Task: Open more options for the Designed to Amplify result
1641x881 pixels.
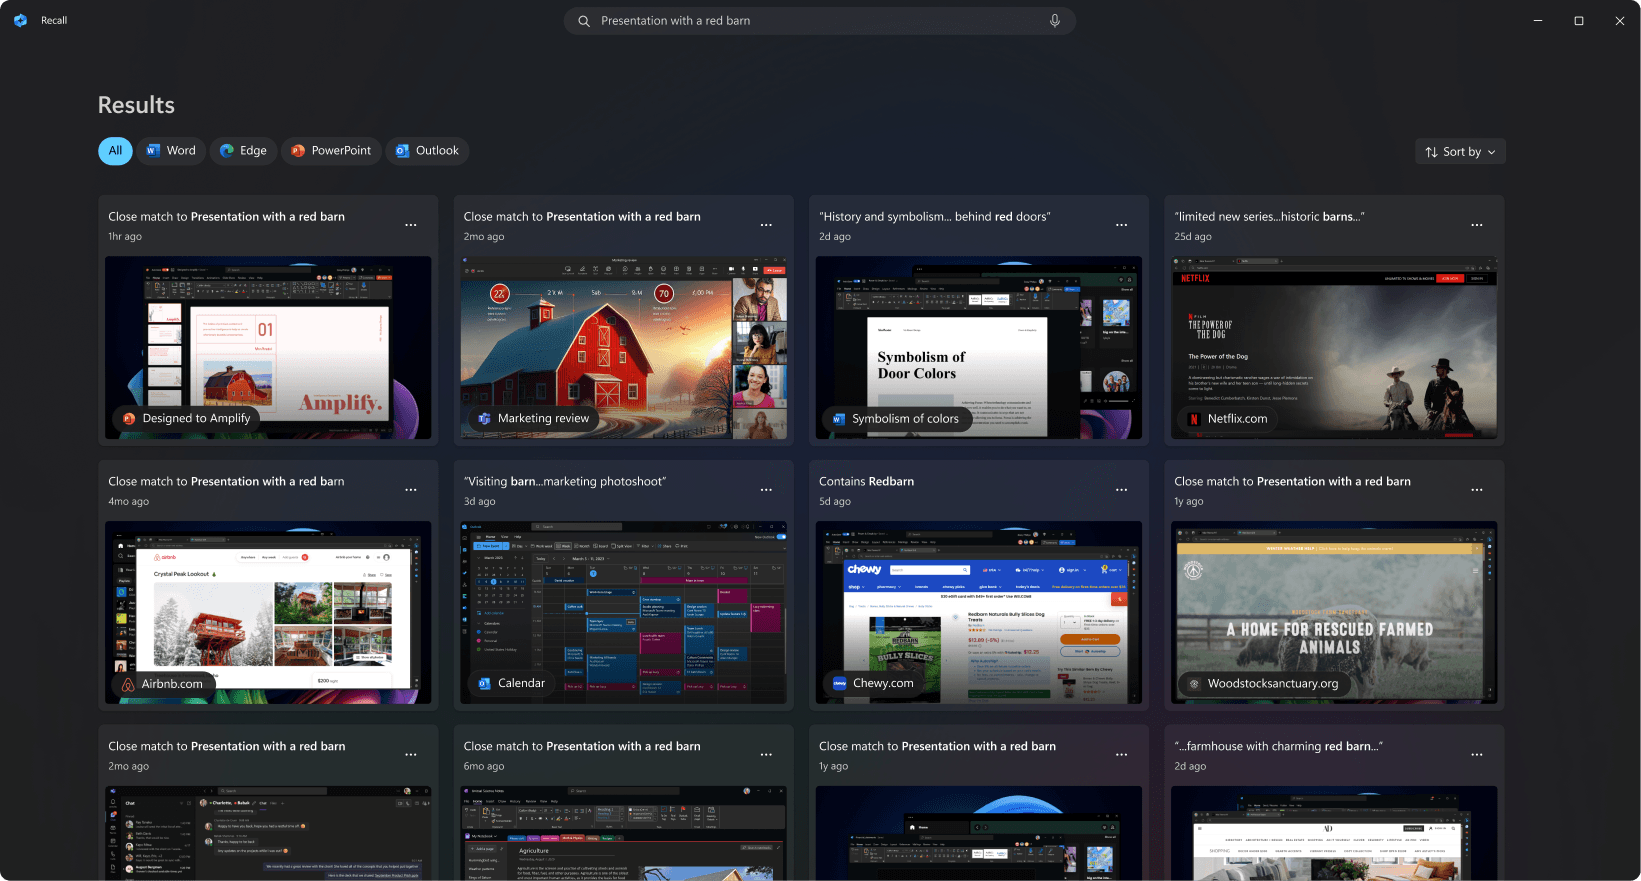Action: pos(411,225)
